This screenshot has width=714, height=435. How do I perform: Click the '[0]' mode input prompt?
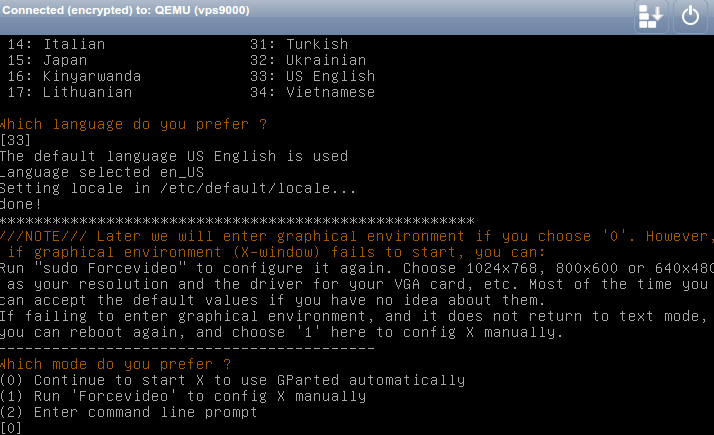tap(11, 428)
